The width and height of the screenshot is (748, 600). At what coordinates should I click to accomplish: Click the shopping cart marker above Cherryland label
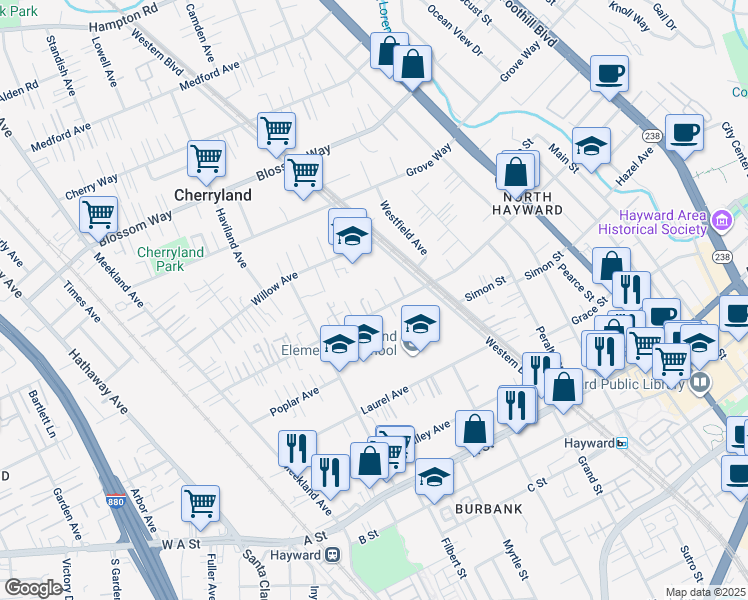(206, 158)
